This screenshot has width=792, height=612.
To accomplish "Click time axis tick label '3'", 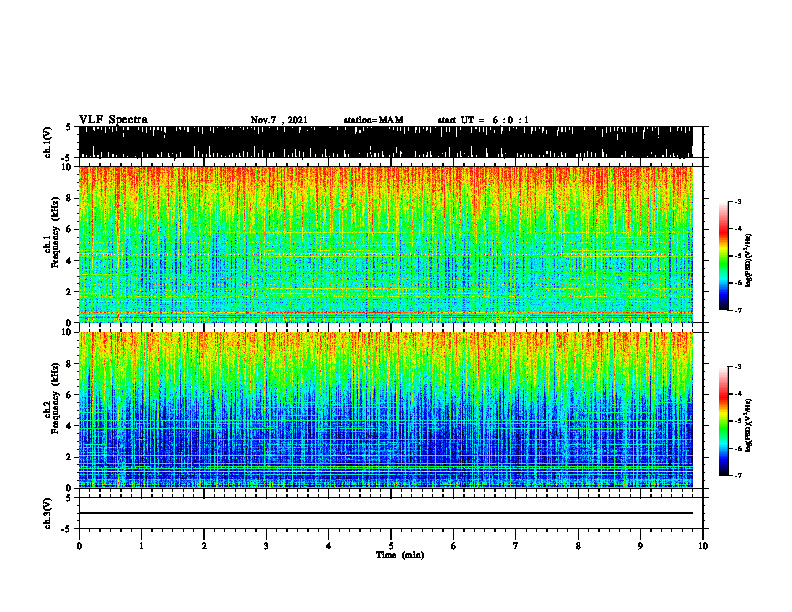I will coord(266,546).
